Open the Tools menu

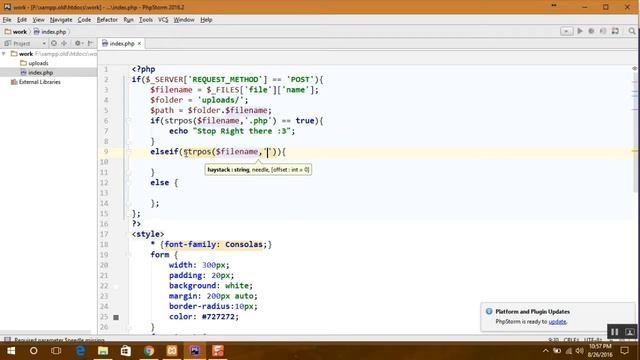[x=146, y=20]
